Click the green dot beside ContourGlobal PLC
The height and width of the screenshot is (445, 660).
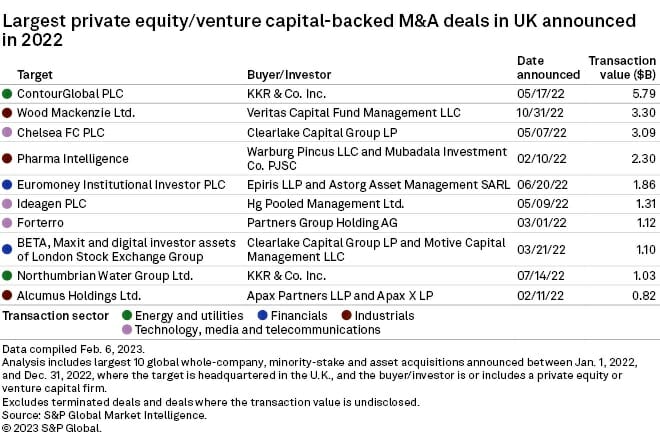[x=8, y=93]
